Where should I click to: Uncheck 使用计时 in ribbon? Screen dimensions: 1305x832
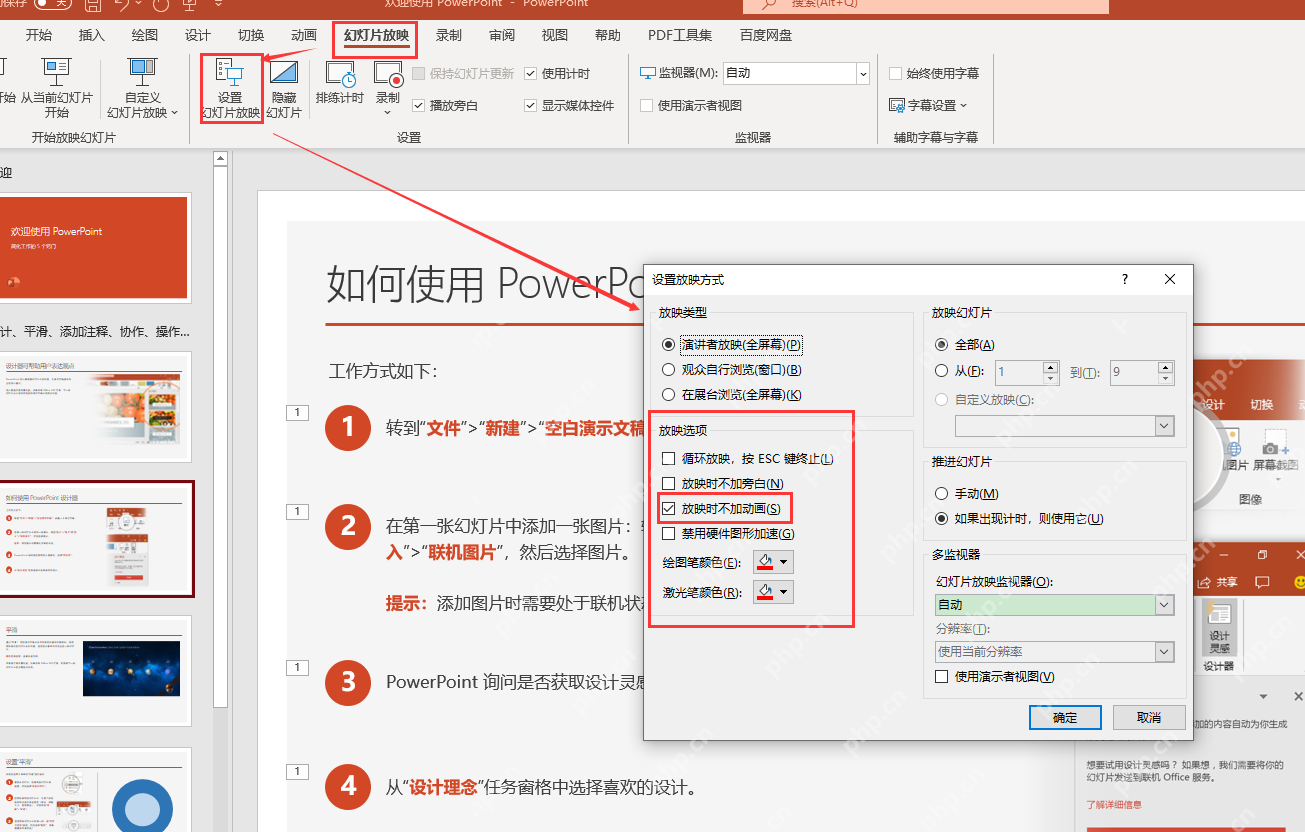(x=531, y=74)
